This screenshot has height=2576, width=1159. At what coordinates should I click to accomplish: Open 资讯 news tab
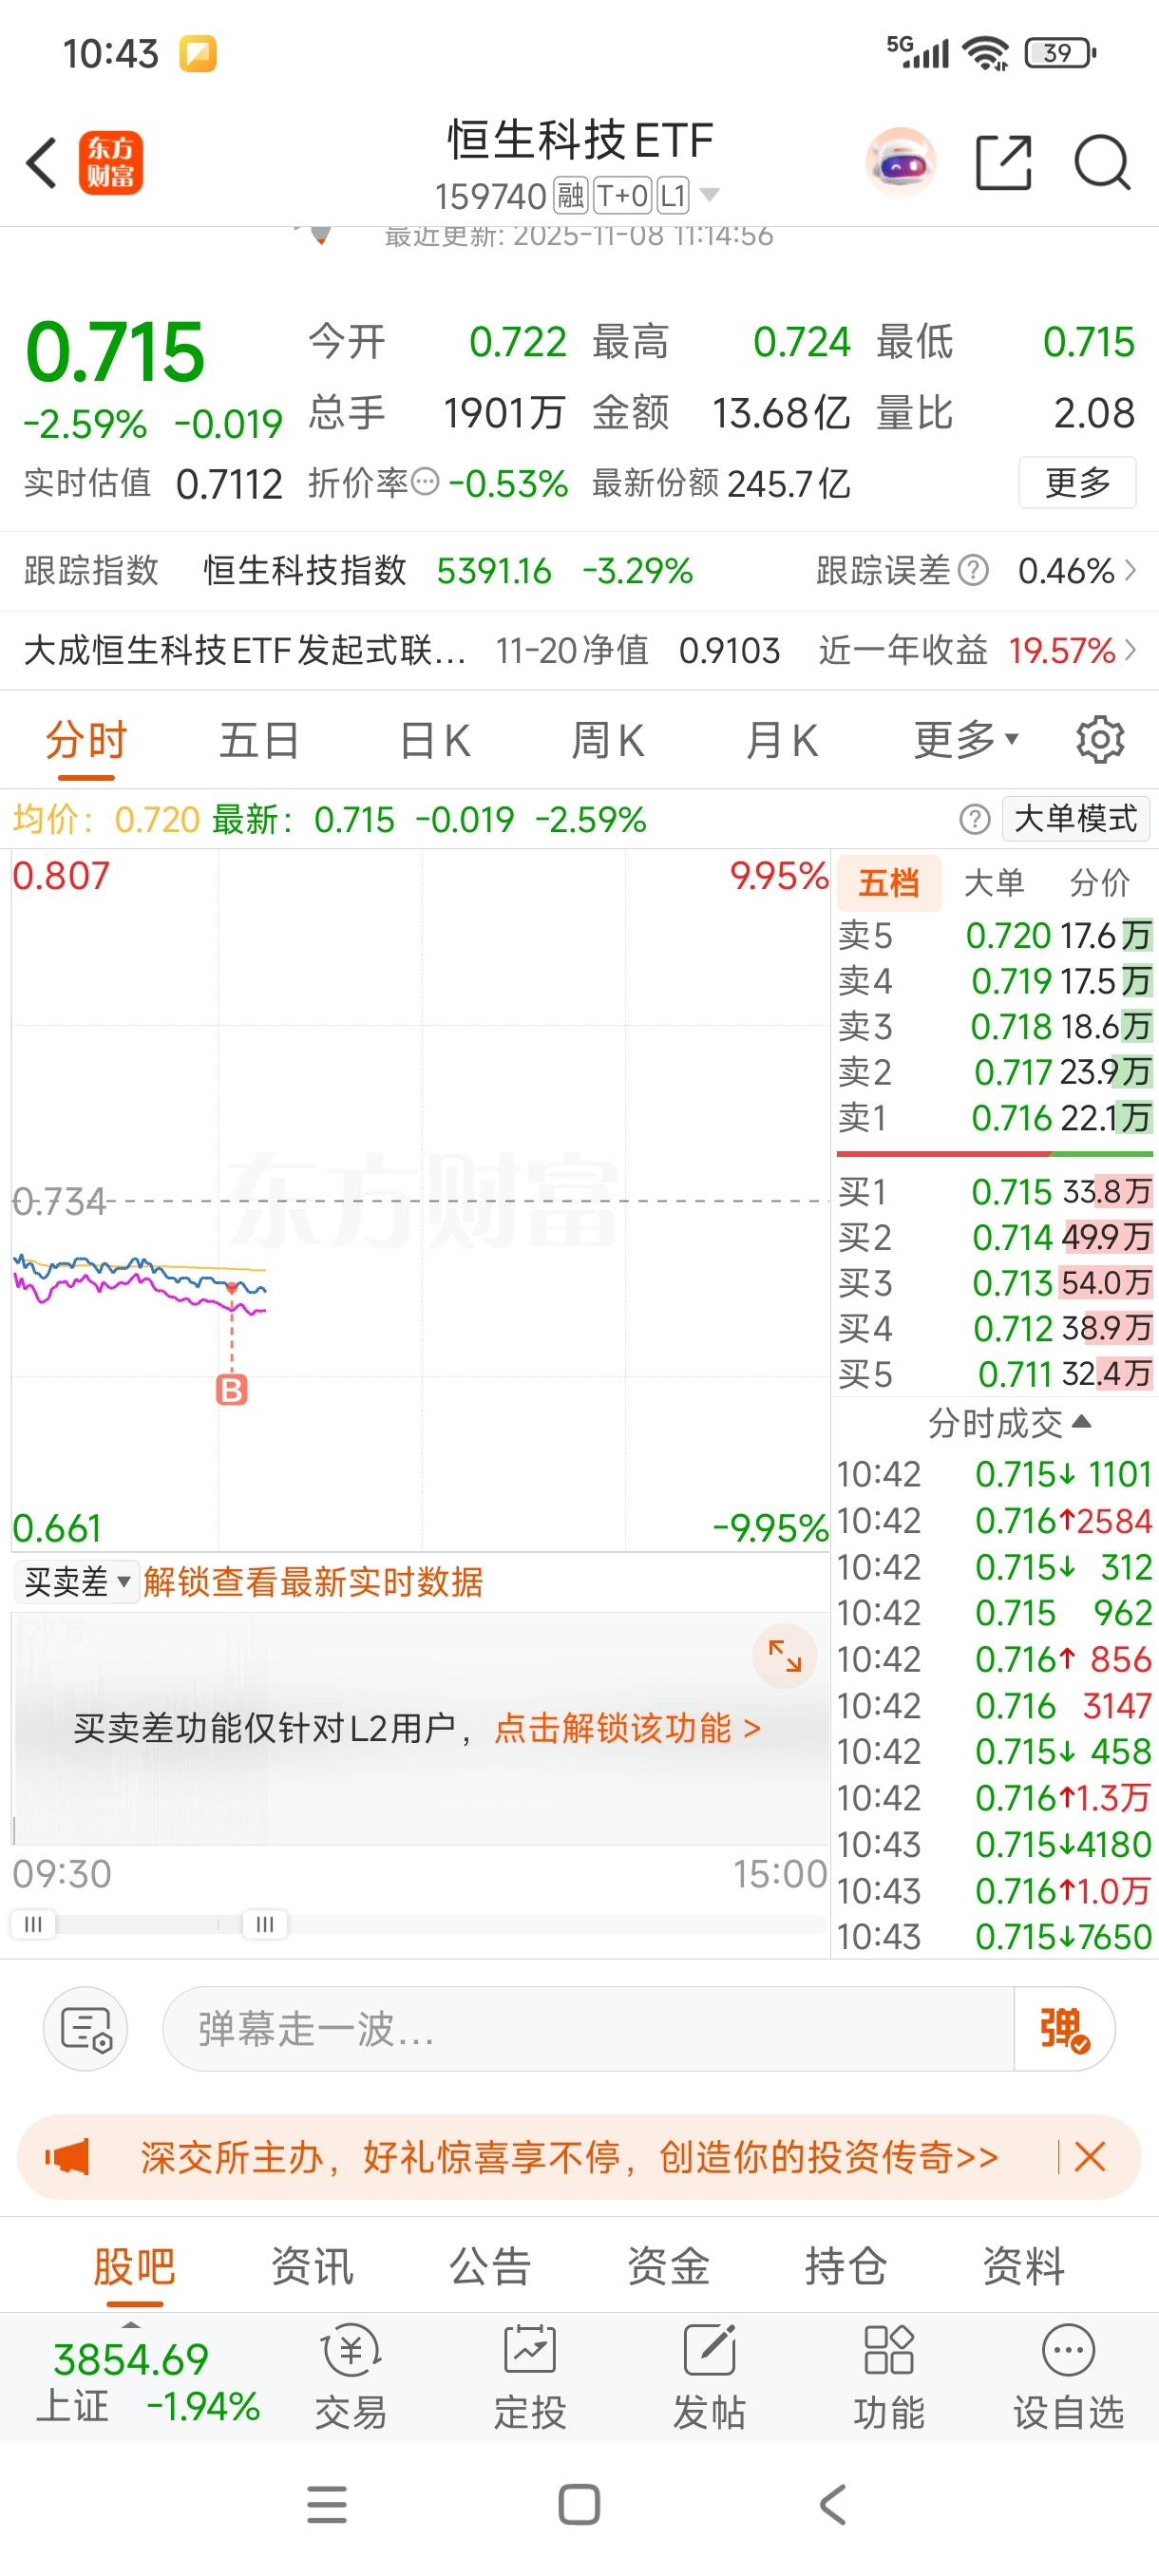coord(312,2265)
